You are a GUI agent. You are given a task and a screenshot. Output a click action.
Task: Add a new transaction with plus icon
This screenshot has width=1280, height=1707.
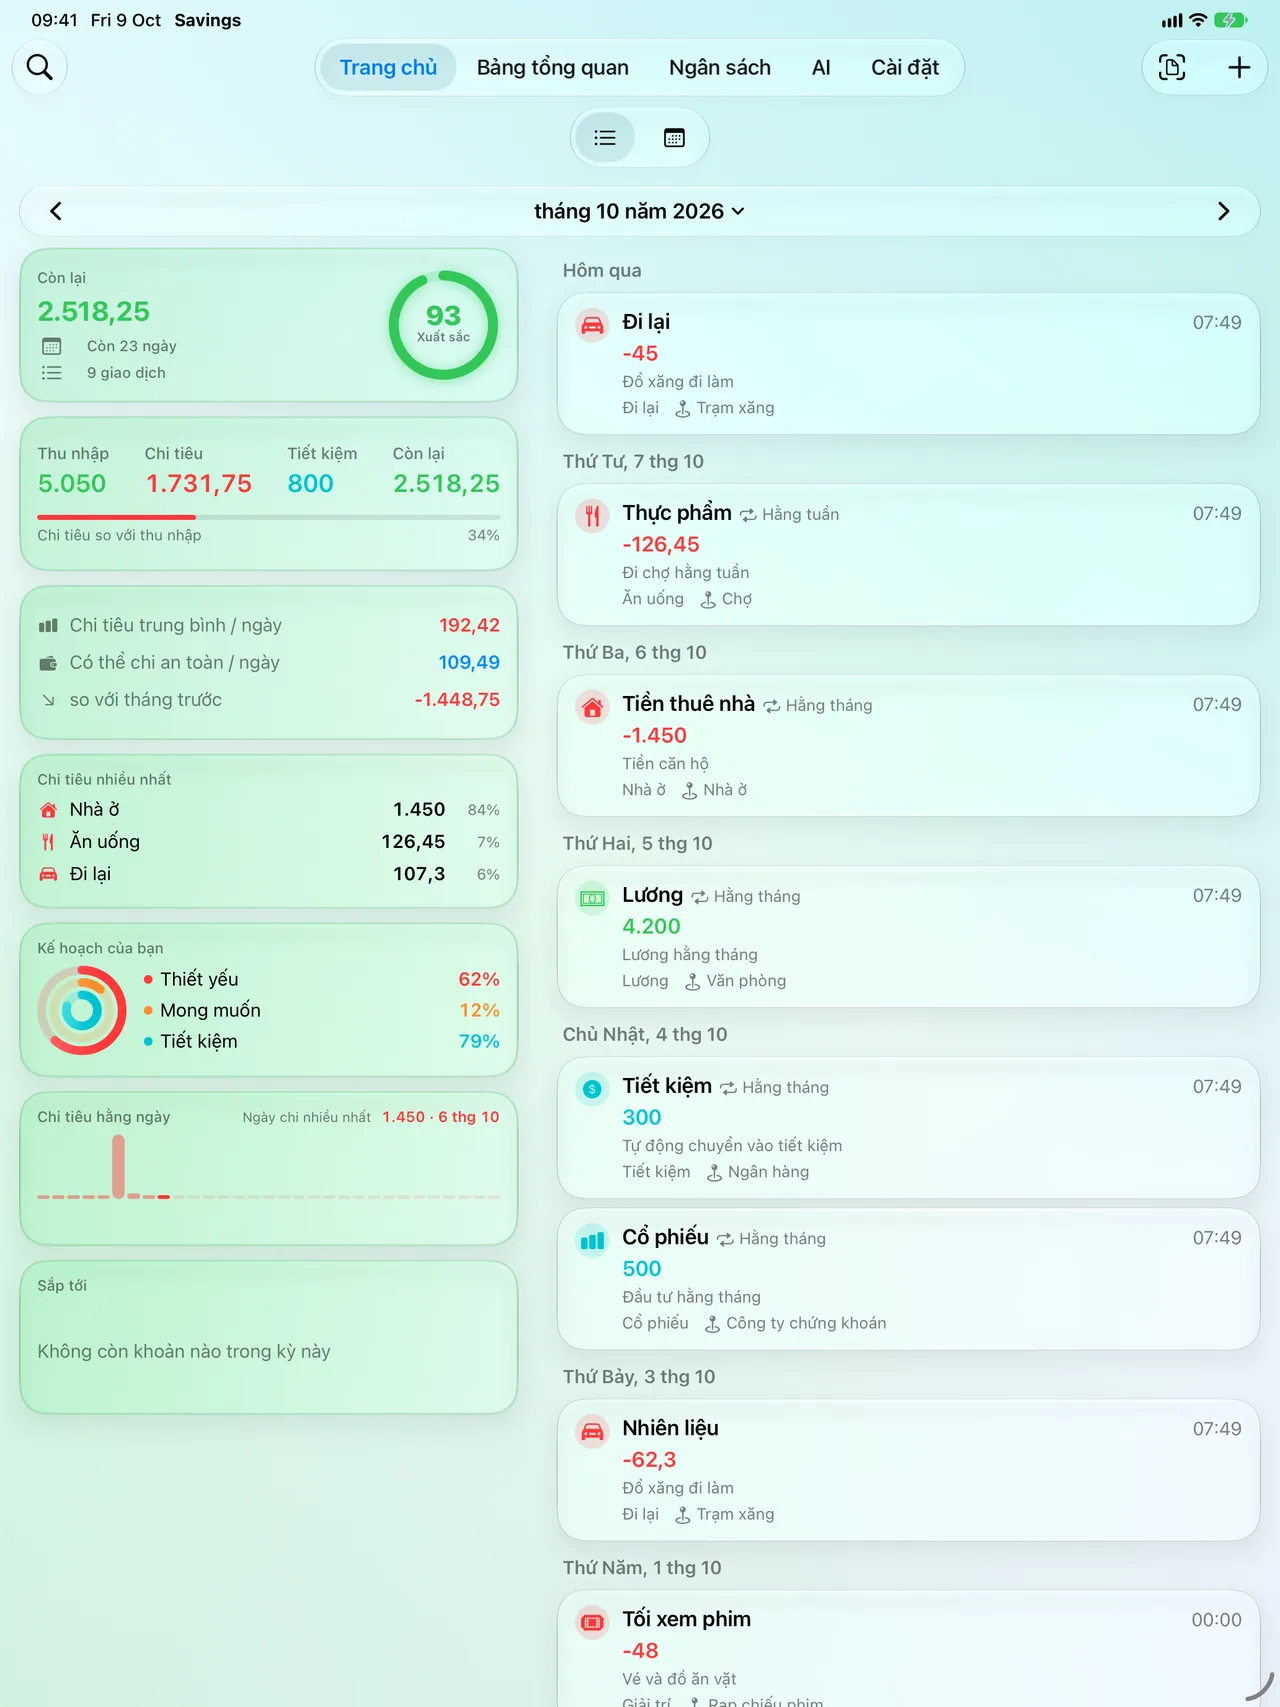1239,67
